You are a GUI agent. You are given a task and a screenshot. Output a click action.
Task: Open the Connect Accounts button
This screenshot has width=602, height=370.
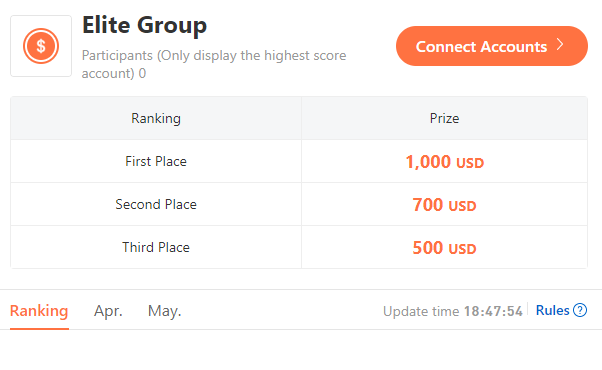click(492, 46)
